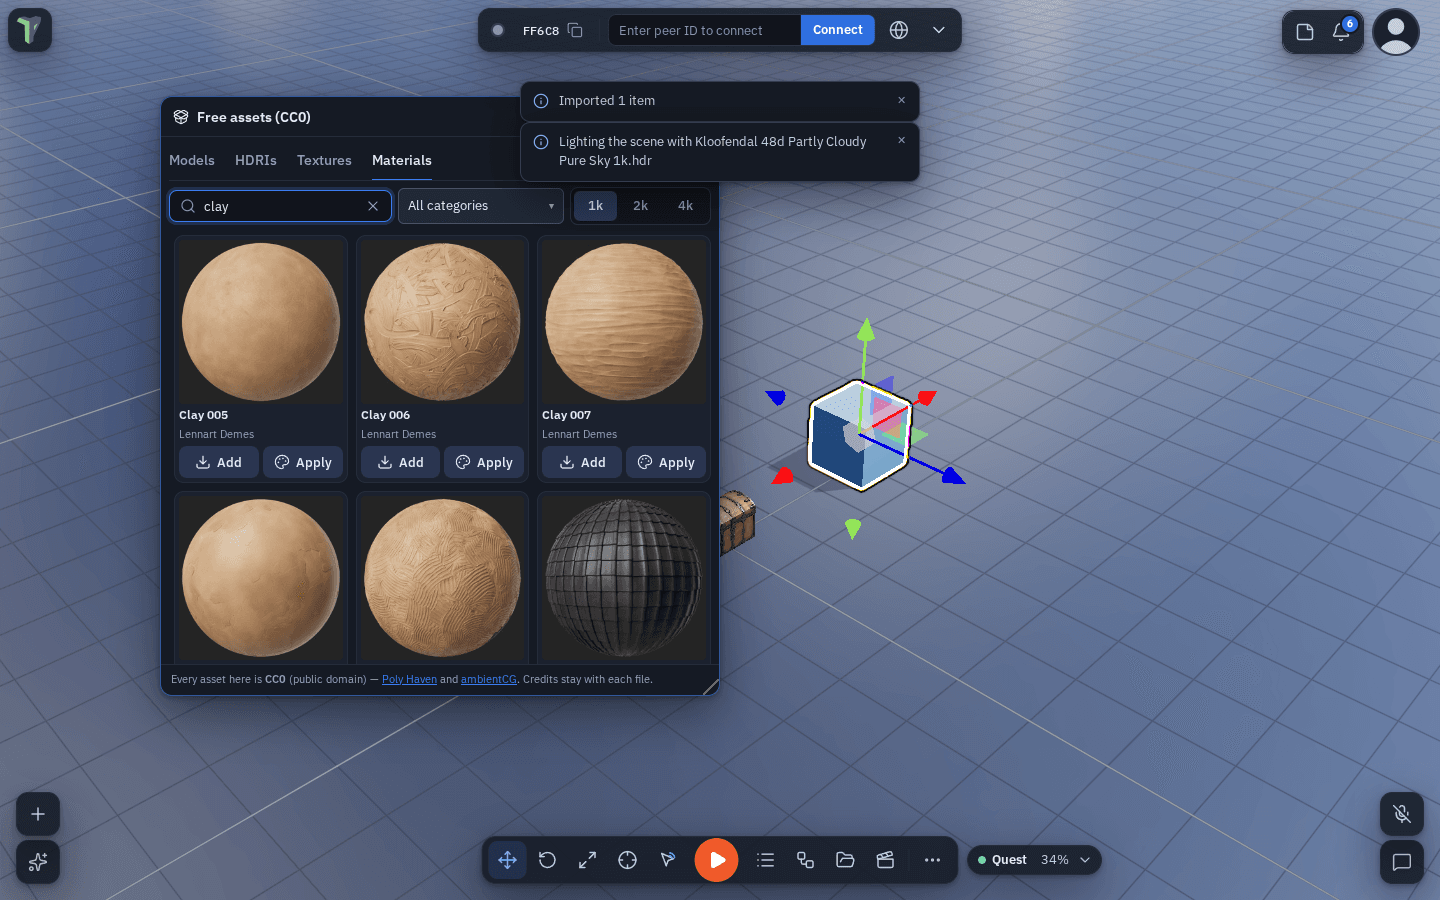1440x900 pixels.
Task: Select the pointer selection tool icon
Action: tap(667, 860)
